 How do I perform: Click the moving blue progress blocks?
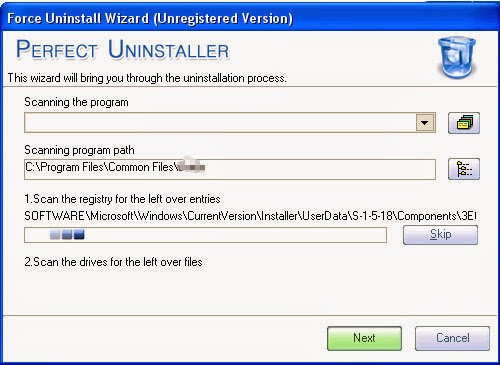pos(67,235)
